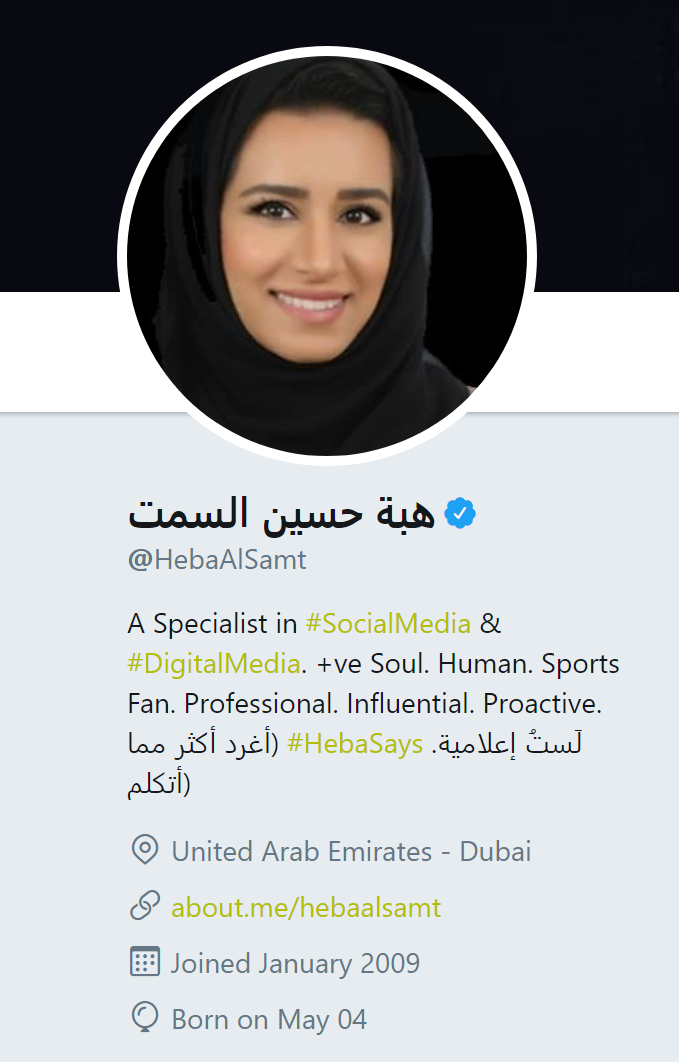This screenshot has height=1062, width=679.
Task: Click the '+ve Soul. Human. Sports' text
Action: (468, 664)
